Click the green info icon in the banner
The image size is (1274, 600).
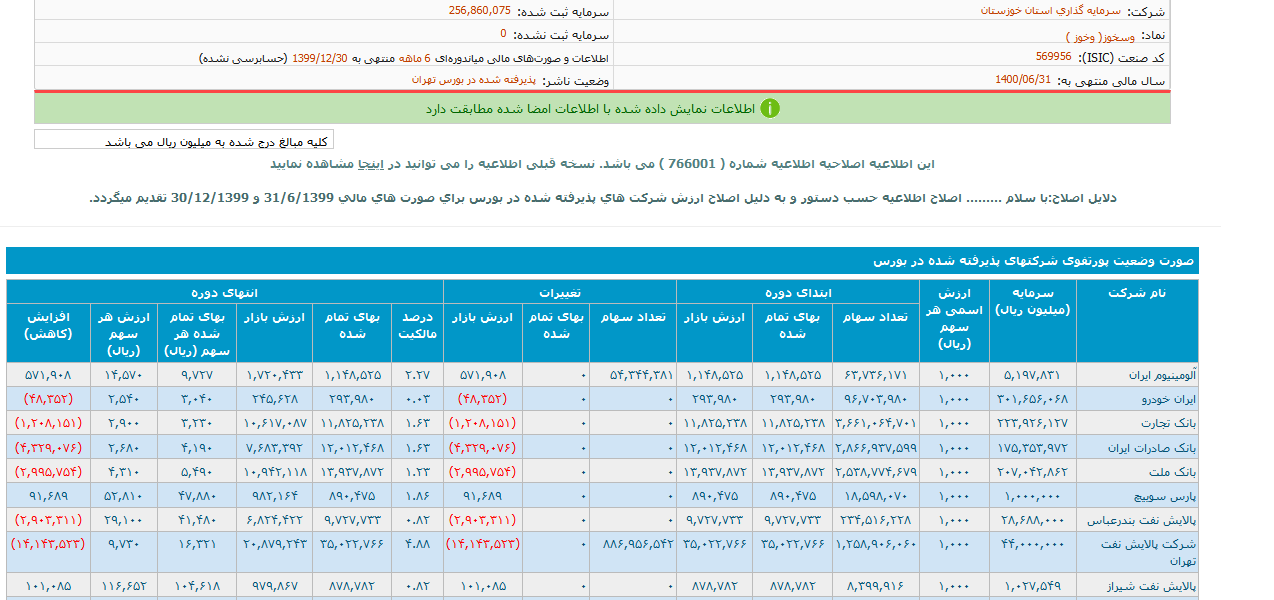click(769, 108)
